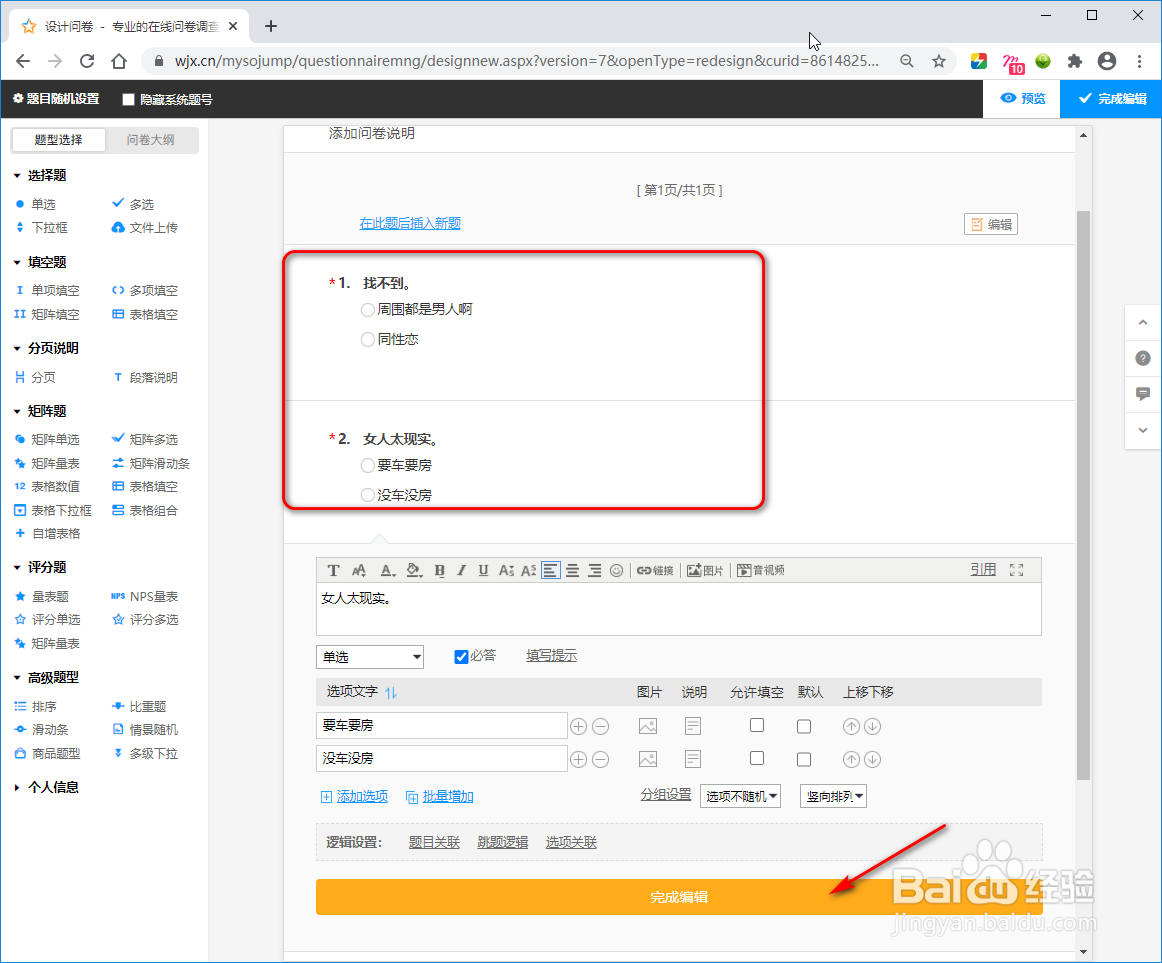Switch to 题型选择 tab

click(x=59, y=140)
